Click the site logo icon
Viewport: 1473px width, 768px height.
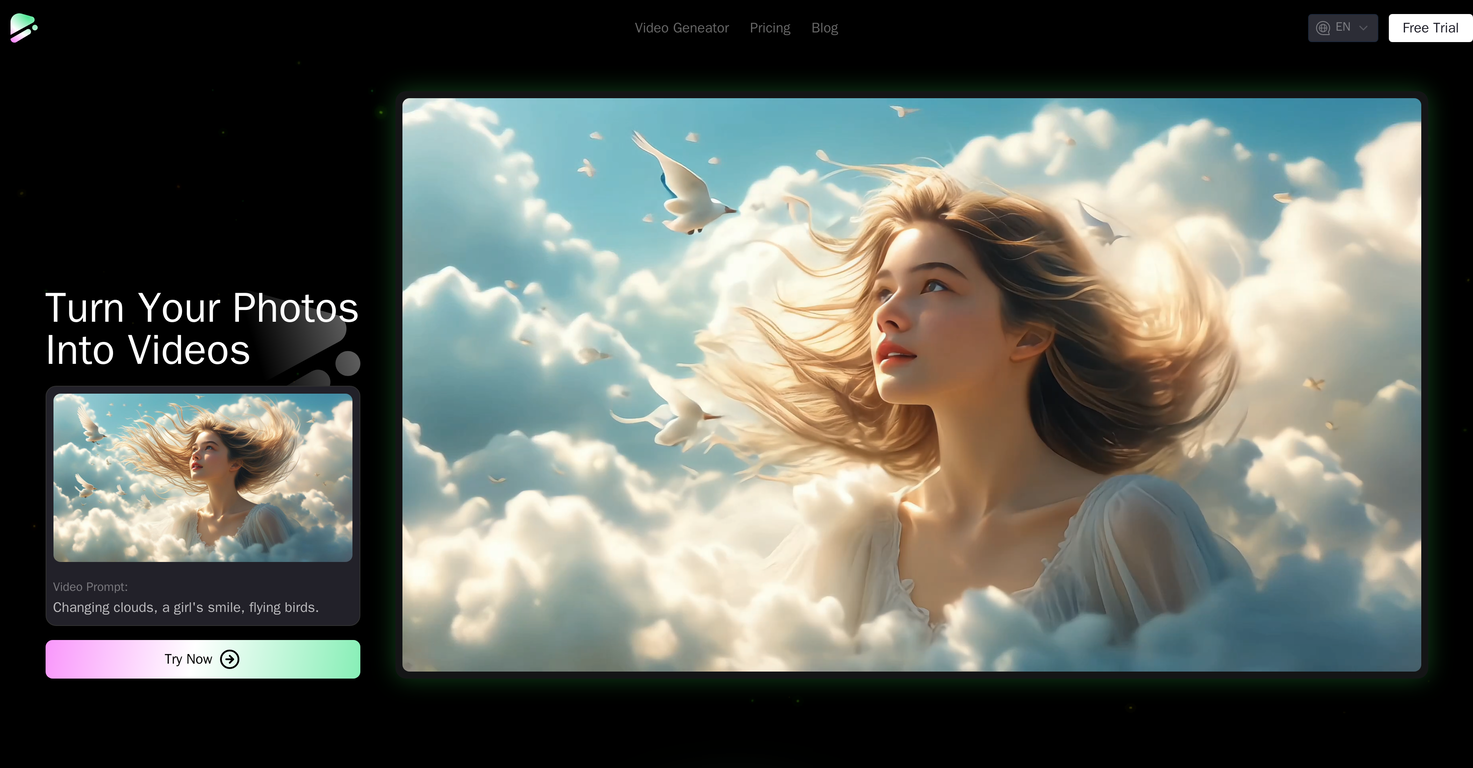23,27
